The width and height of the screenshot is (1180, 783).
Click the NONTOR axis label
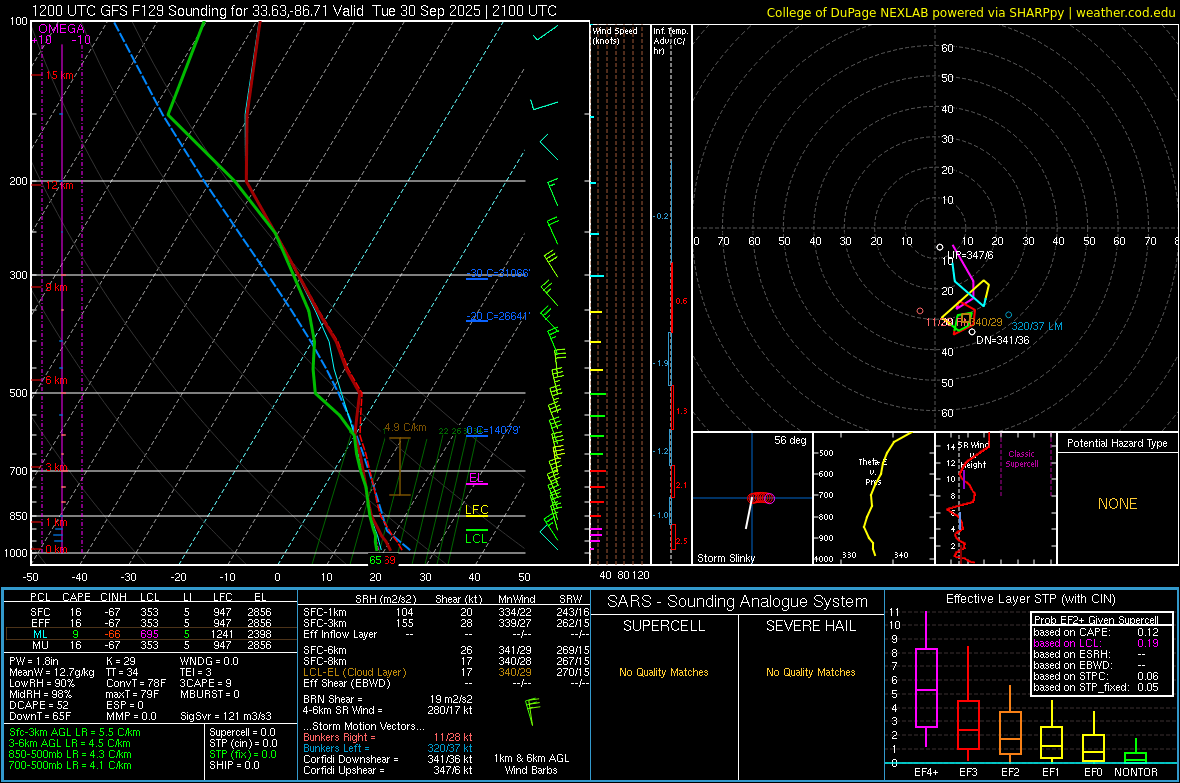tap(1136, 772)
